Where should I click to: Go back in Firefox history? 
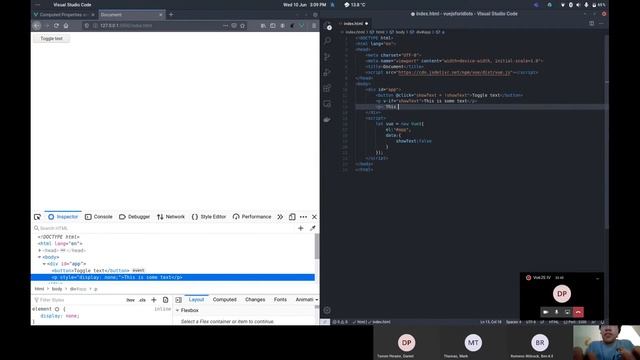pos(37,25)
